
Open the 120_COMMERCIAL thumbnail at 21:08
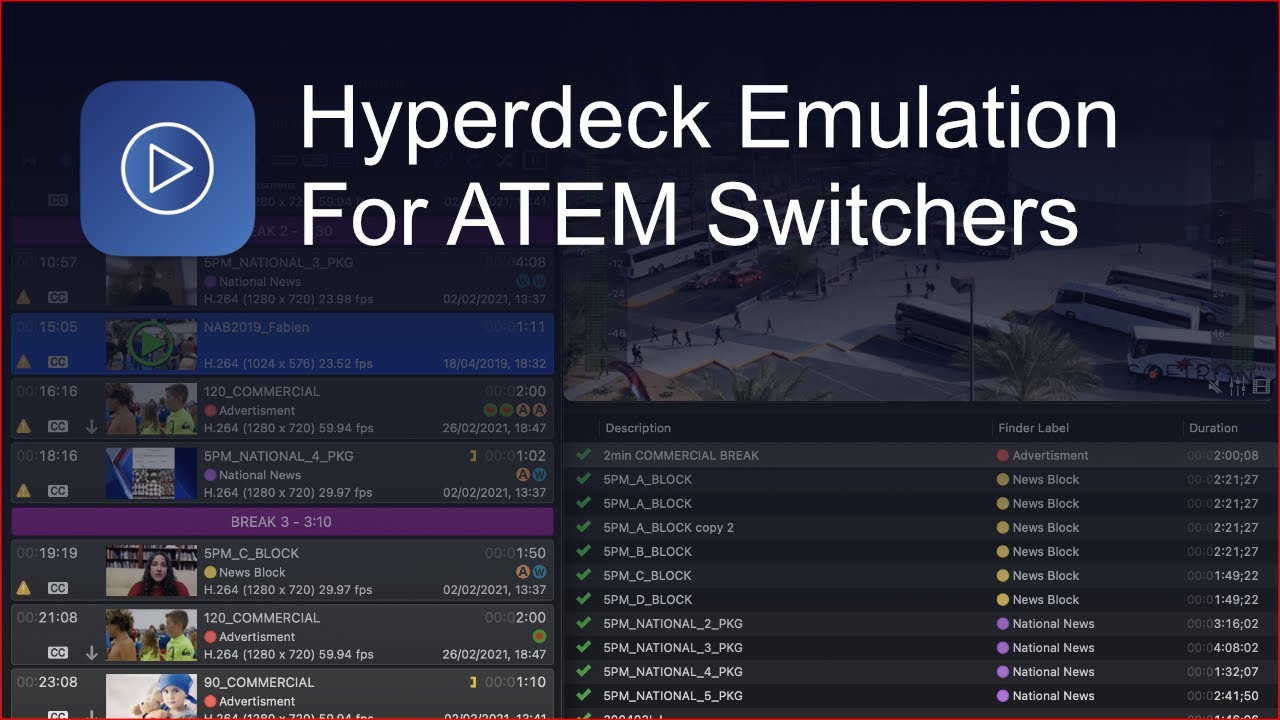point(151,635)
